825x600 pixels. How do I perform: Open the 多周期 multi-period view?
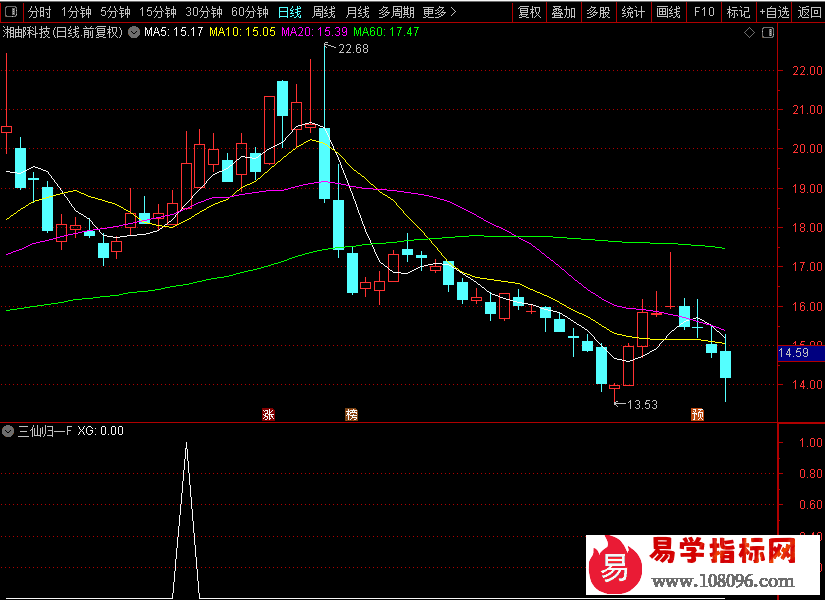(397, 12)
